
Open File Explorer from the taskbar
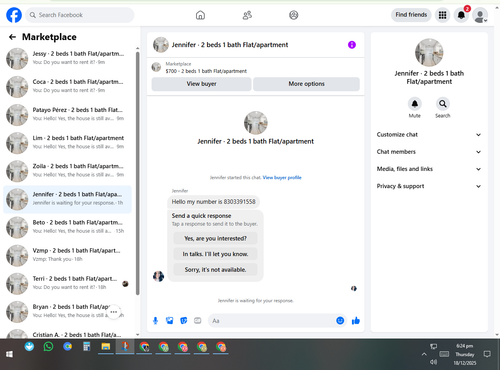tap(106, 347)
